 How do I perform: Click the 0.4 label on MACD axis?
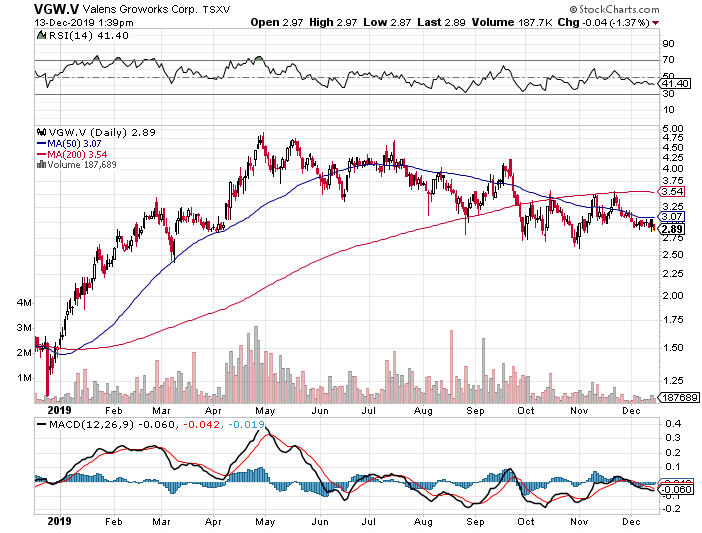click(x=673, y=424)
